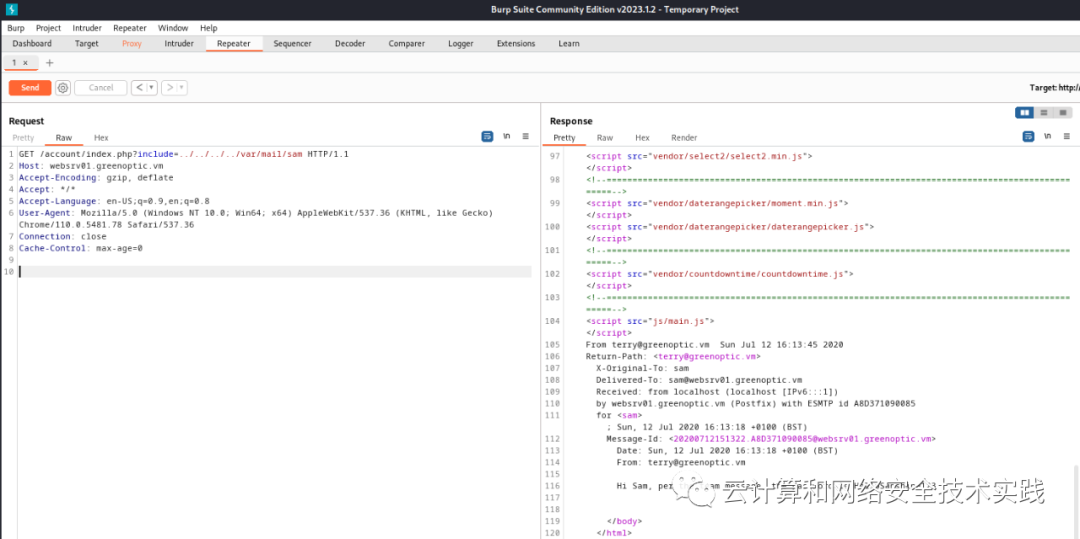This screenshot has width=1080, height=539.
Task: Click the select2.min.js script line
Action: (699, 156)
